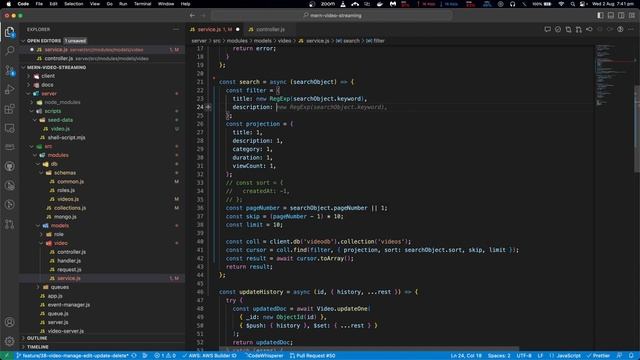Open editor More Actions ellipsis
Image resolution: width=640 pixels, height=360 pixels.
pyautogui.click(x=631, y=29)
